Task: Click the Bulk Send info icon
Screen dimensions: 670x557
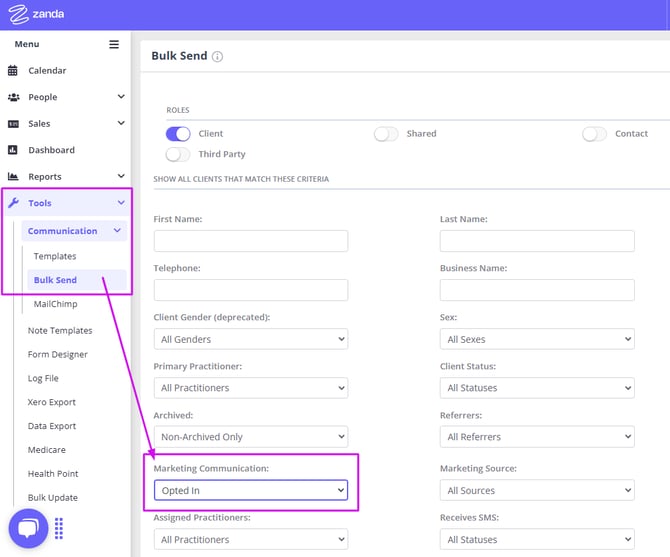Action: click(217, 57)
